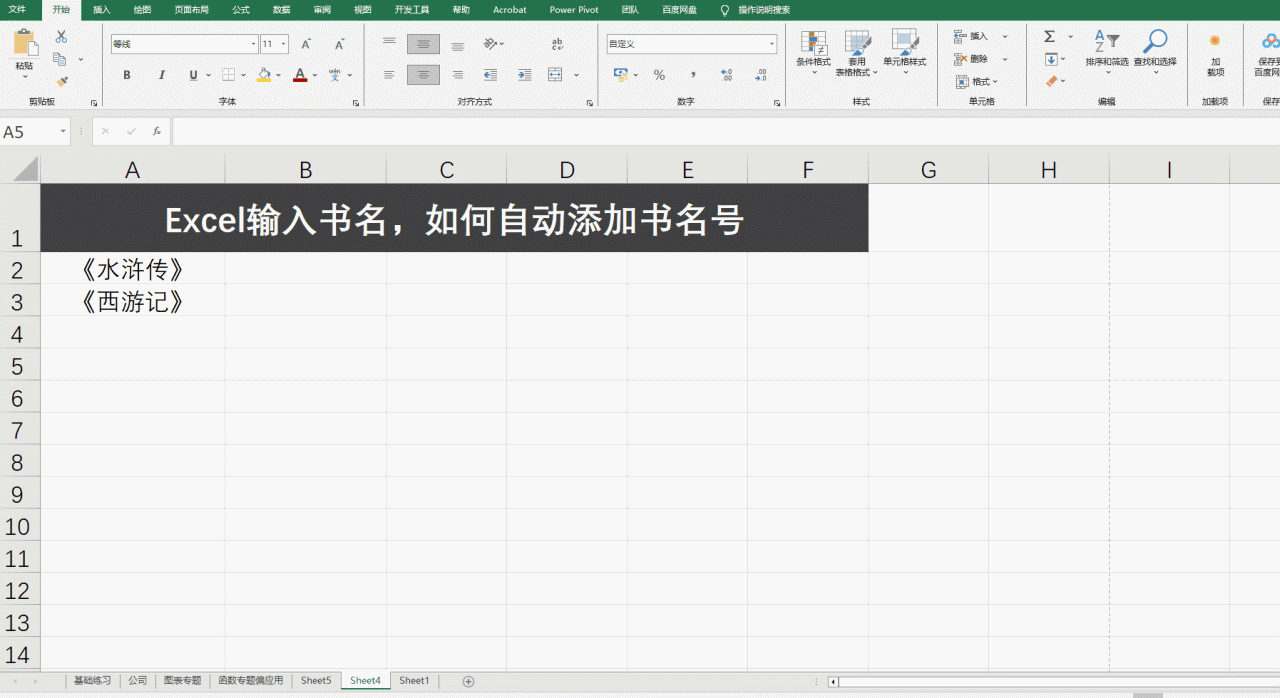Apply the fill color bucket
The width and height of the screenshot is (1280, 698).
tap(263, 75)
